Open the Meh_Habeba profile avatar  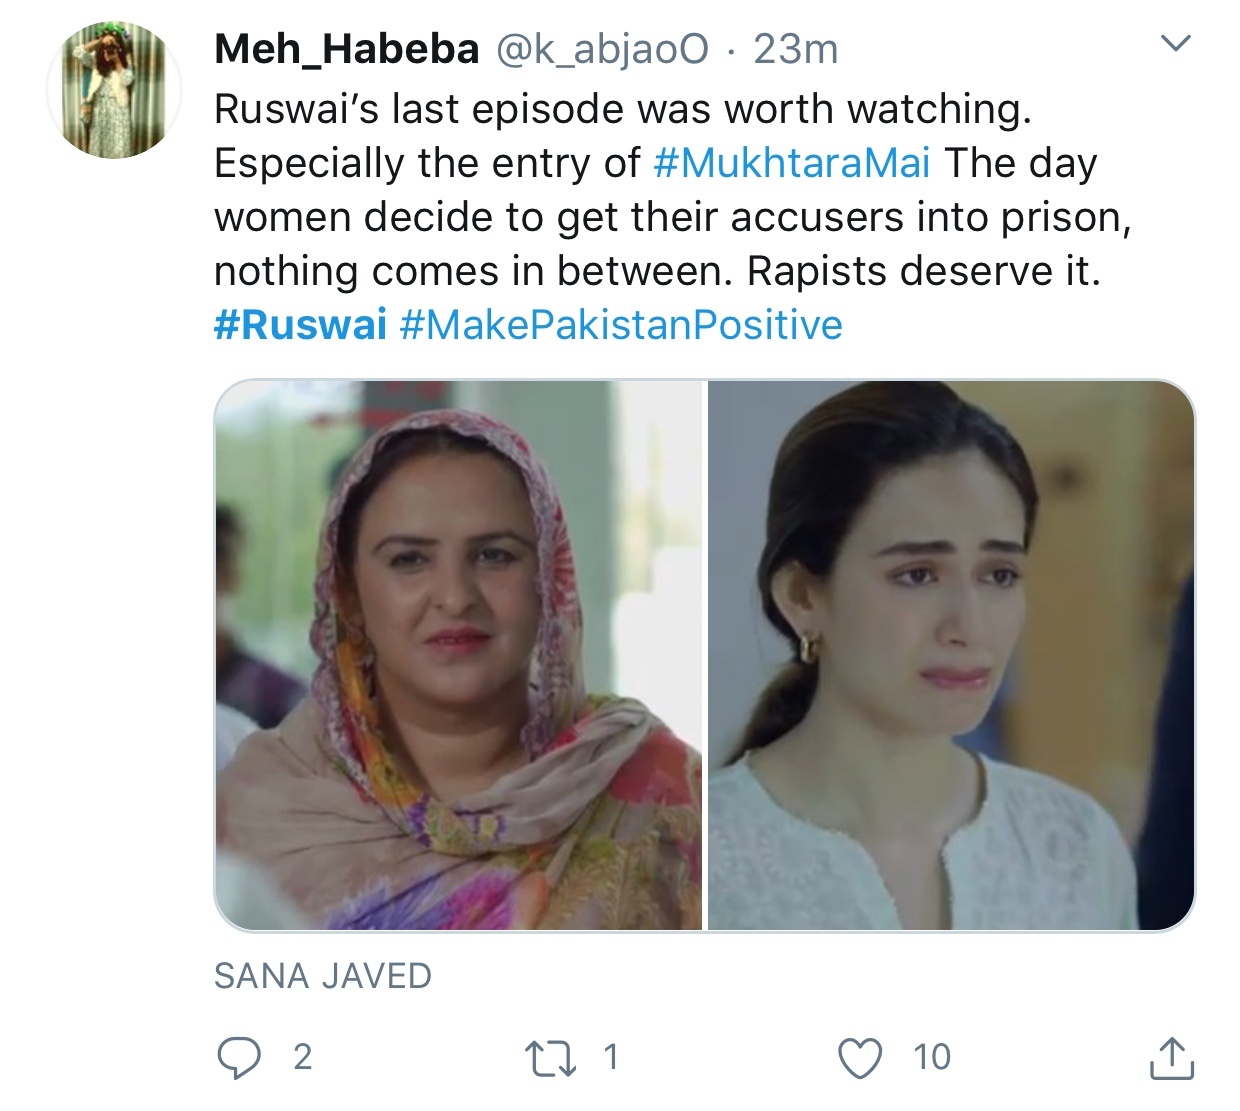(114, 90)
